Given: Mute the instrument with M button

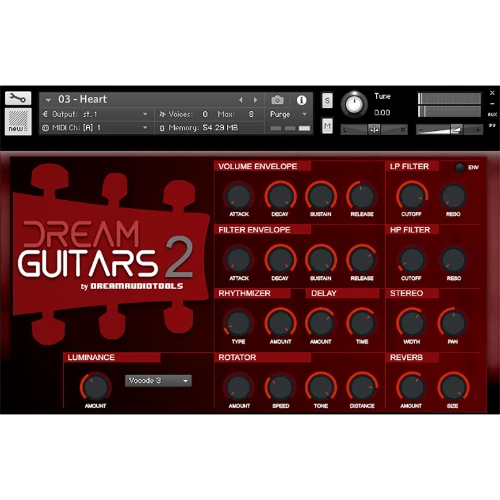Looking at the screenshot, I should point(327,126).
